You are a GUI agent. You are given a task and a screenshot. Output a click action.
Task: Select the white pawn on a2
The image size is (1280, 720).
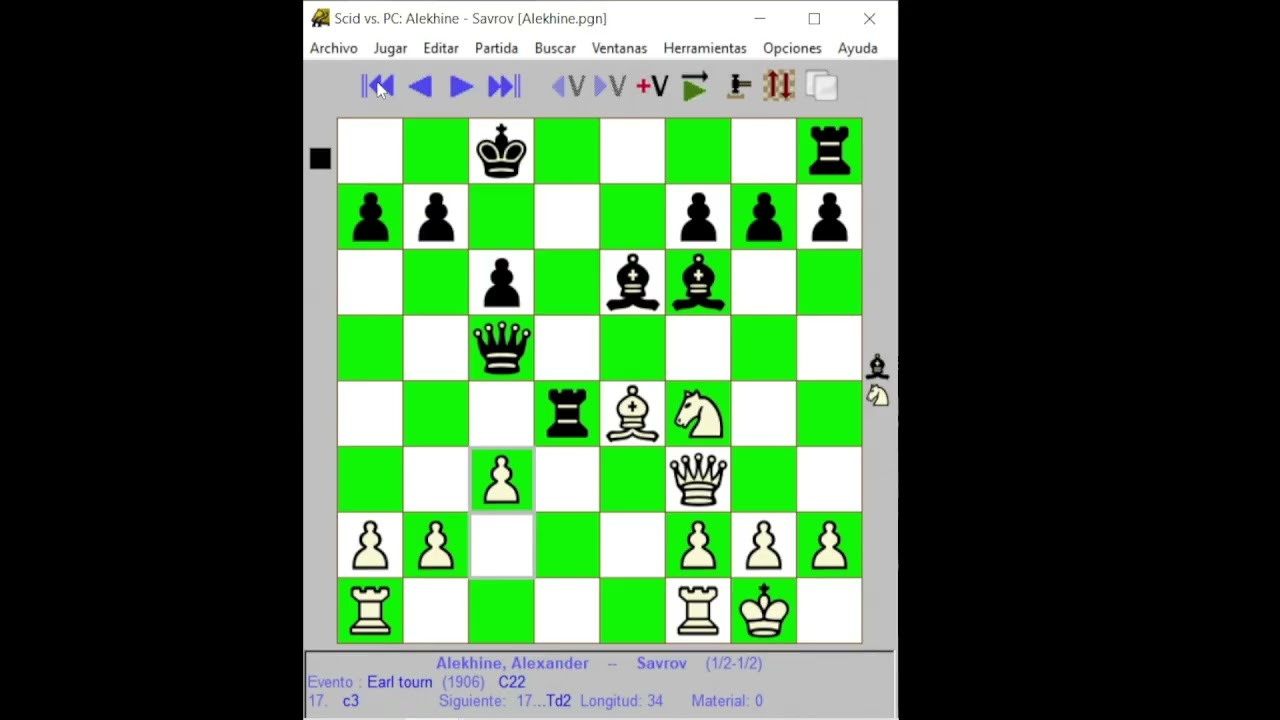(370, 545)
